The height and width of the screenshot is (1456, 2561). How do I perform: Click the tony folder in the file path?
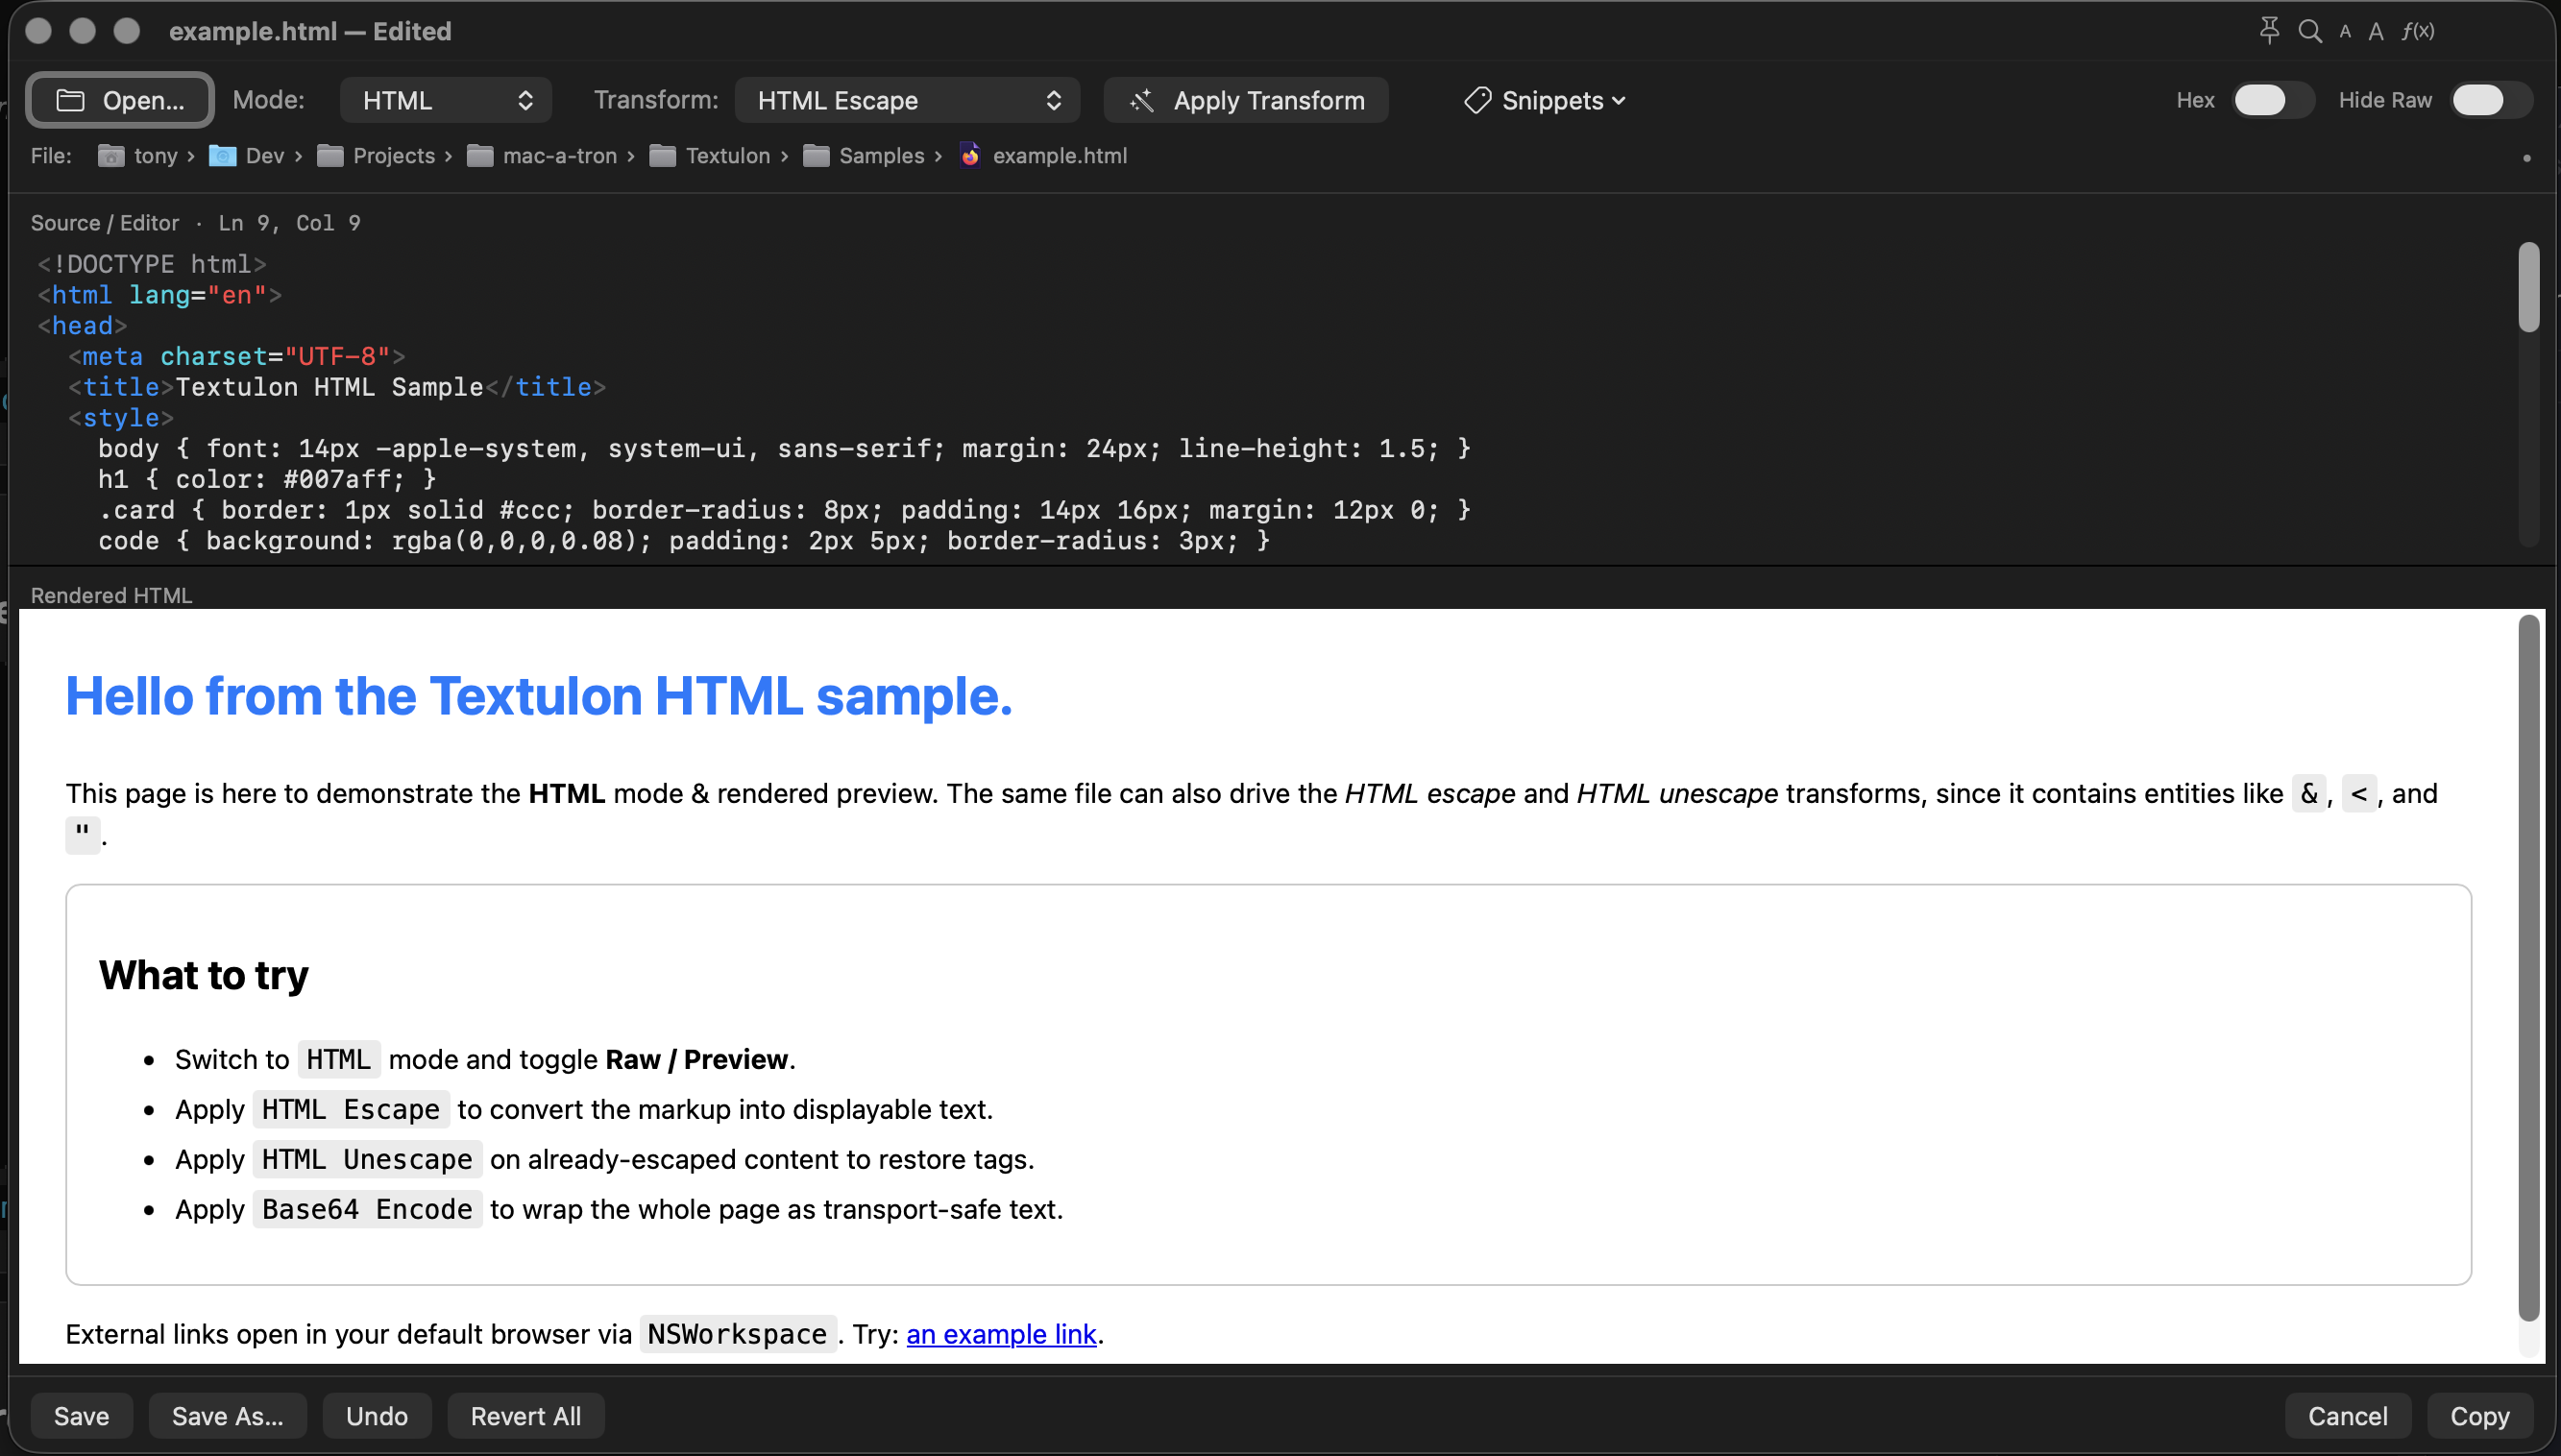pyautogui.click(x=138, y=156)
